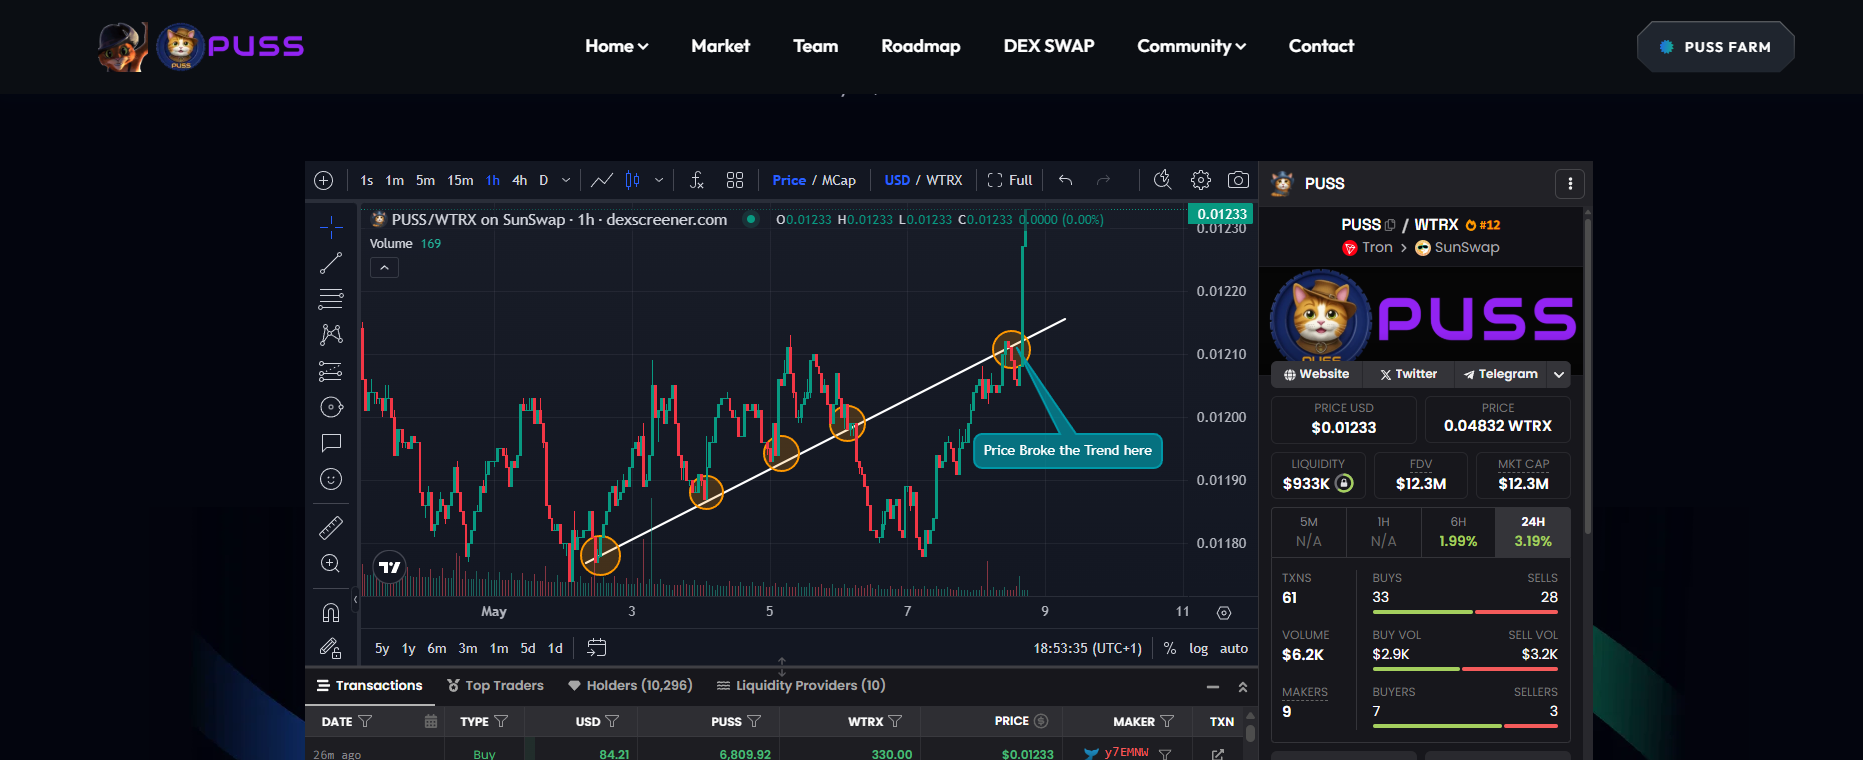Viewport: 1863px width, 760px height.
Task: Click the transactions table scrollbar
Action: [x=1250, y=733]
